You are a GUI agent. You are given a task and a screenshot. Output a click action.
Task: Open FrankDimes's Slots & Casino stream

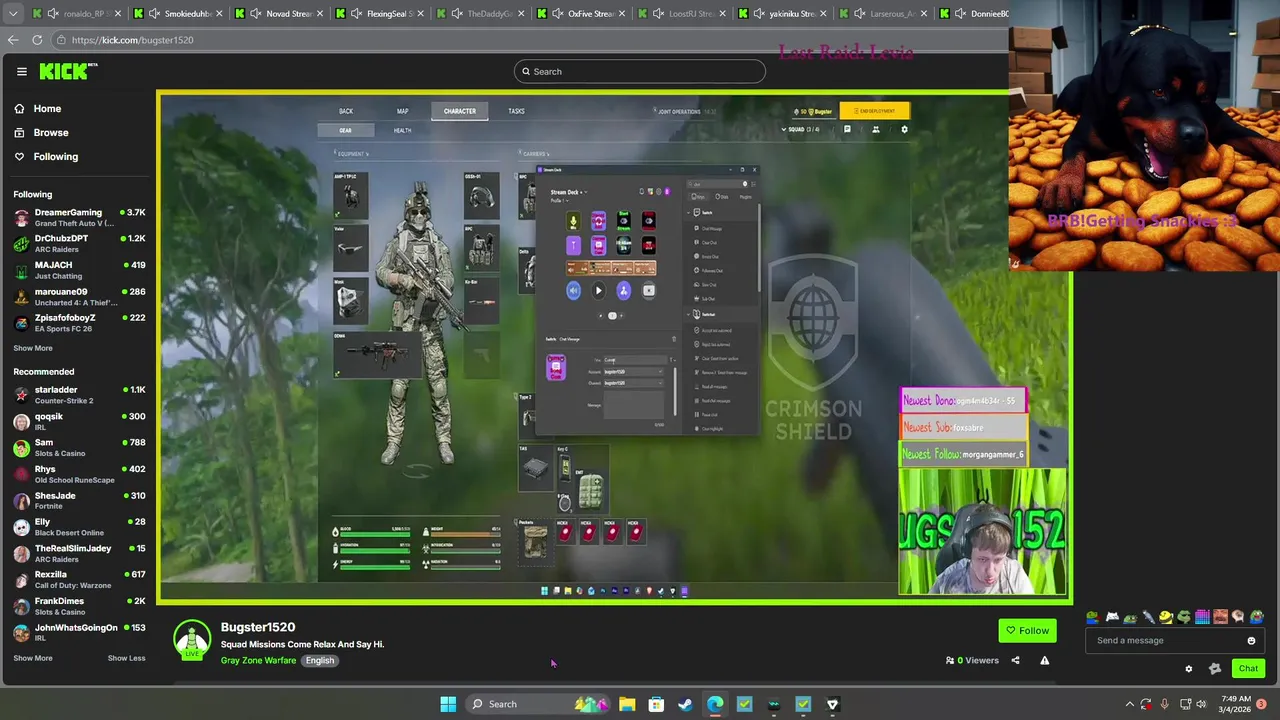[x=80, y=606]
